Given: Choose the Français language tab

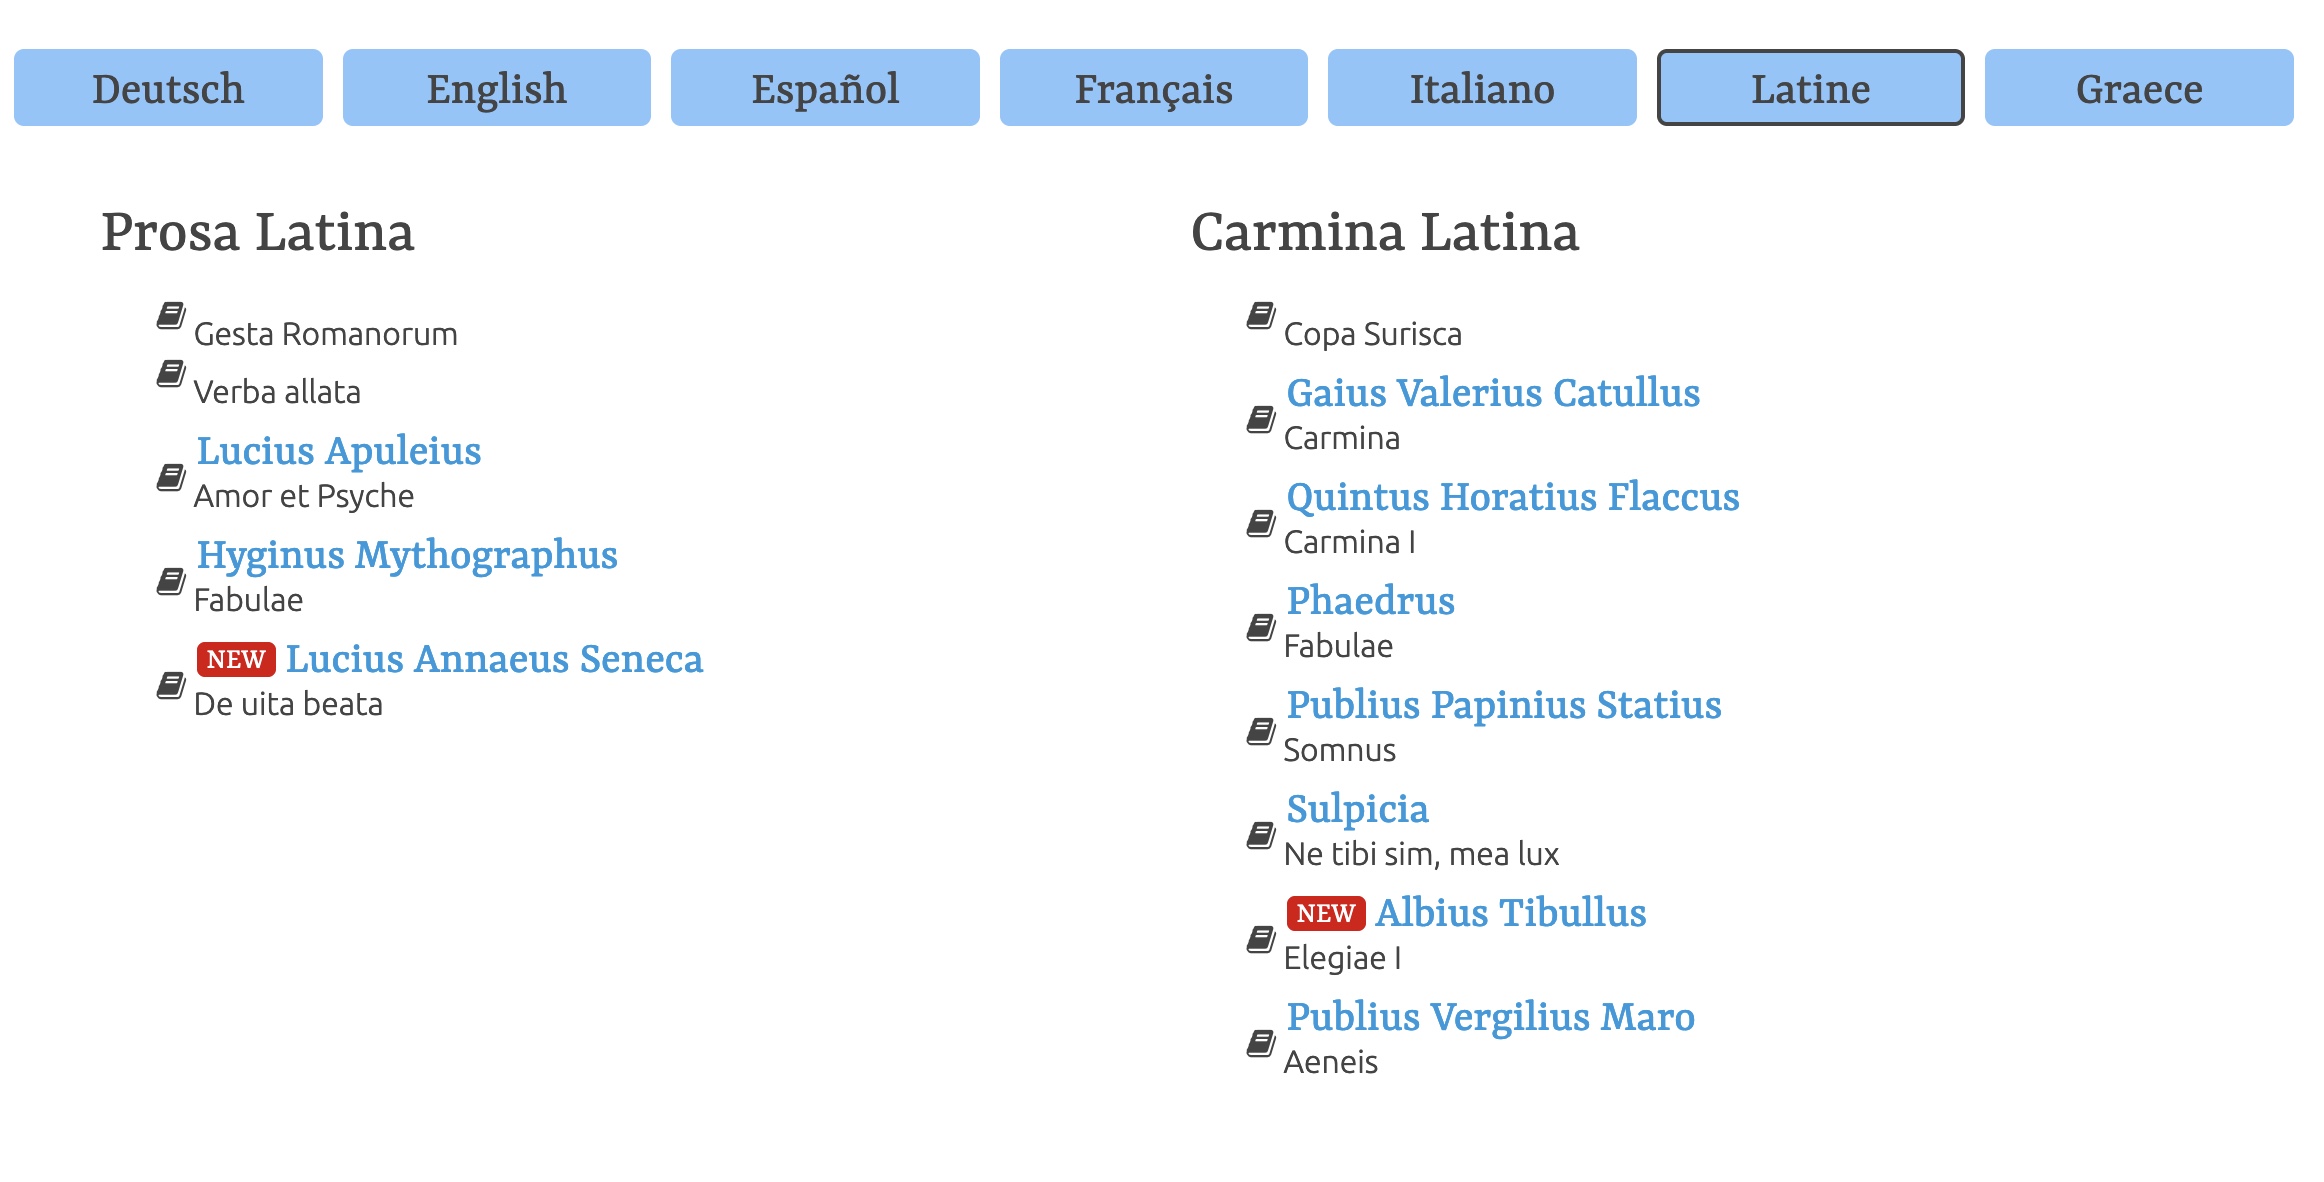Looking at the screenshot, I should point(1154,88).
